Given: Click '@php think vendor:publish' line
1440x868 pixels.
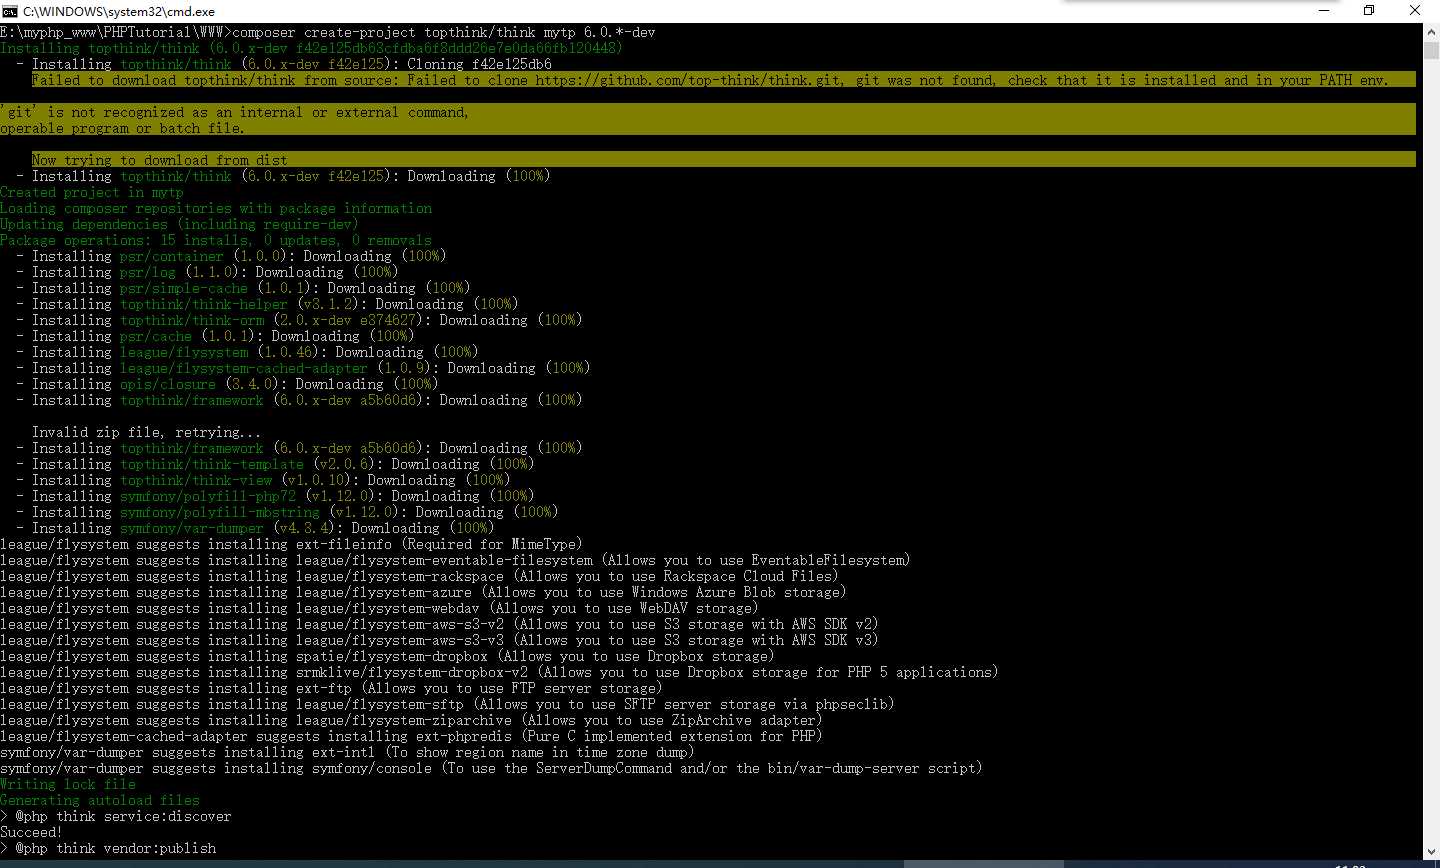Looking at the screenshot, I should coord(108,848).
